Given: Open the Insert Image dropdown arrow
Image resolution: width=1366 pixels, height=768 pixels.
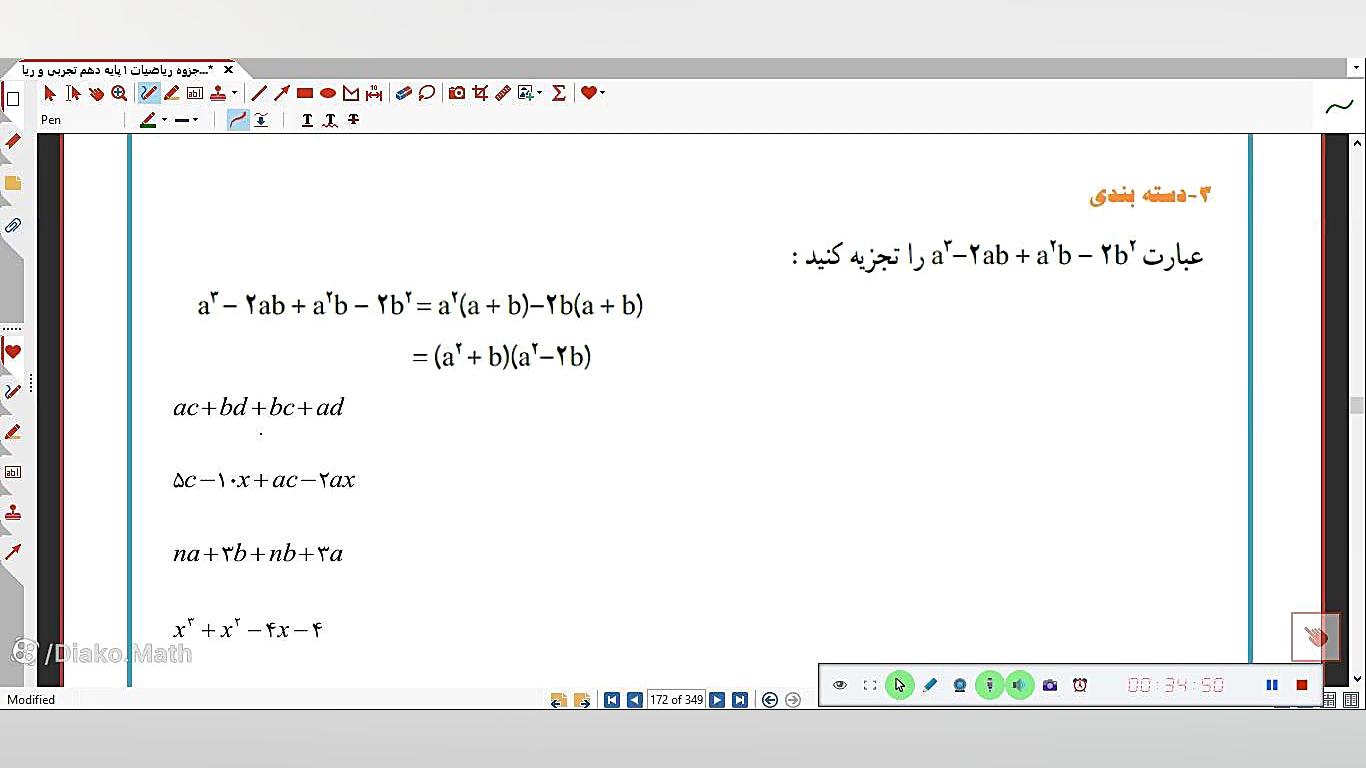Looking at the screenshot, I should coord(540,93).
